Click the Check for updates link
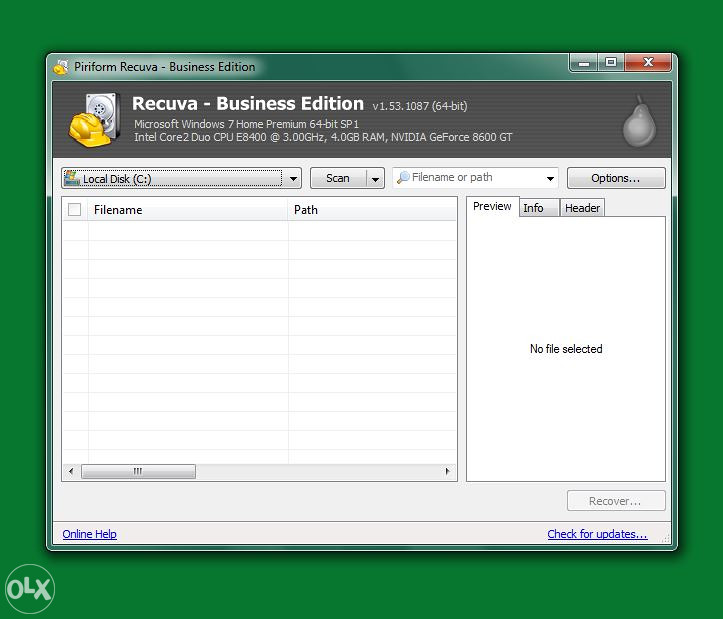Viewport: 723px width, 619px height. click(x=598, y=534)
